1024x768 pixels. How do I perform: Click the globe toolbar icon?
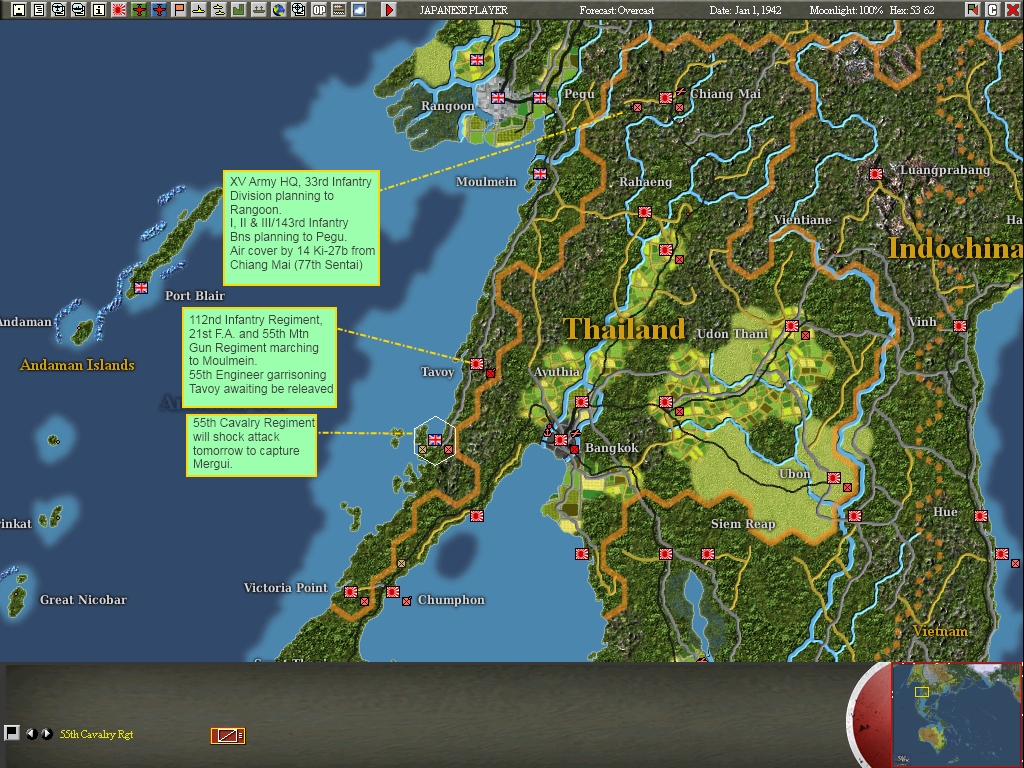coord(279,10)
